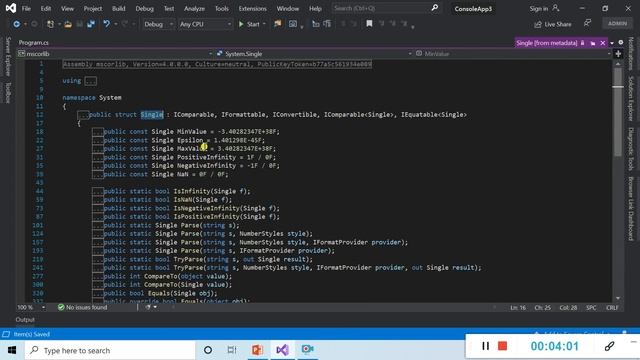Open PowerPoint from the taskbar

click(257, 350)
